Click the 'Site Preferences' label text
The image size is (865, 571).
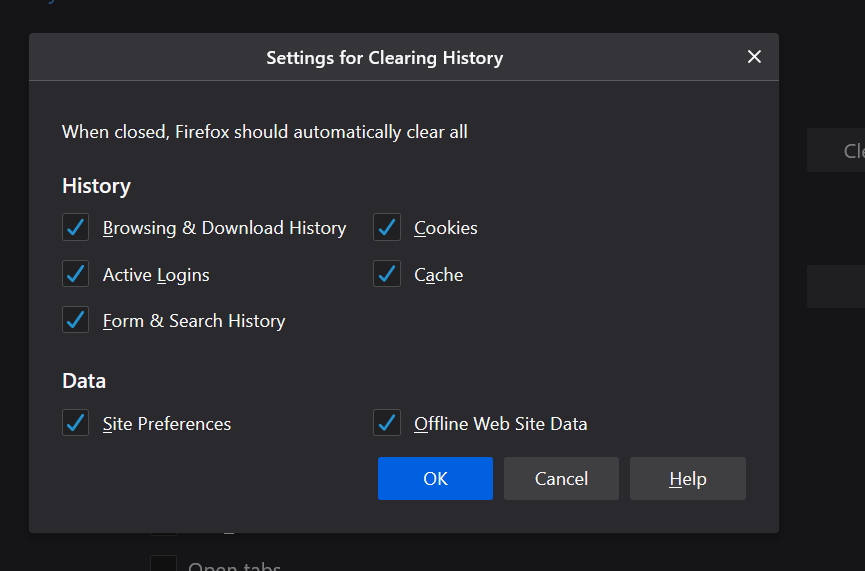(x=167, y=424)
